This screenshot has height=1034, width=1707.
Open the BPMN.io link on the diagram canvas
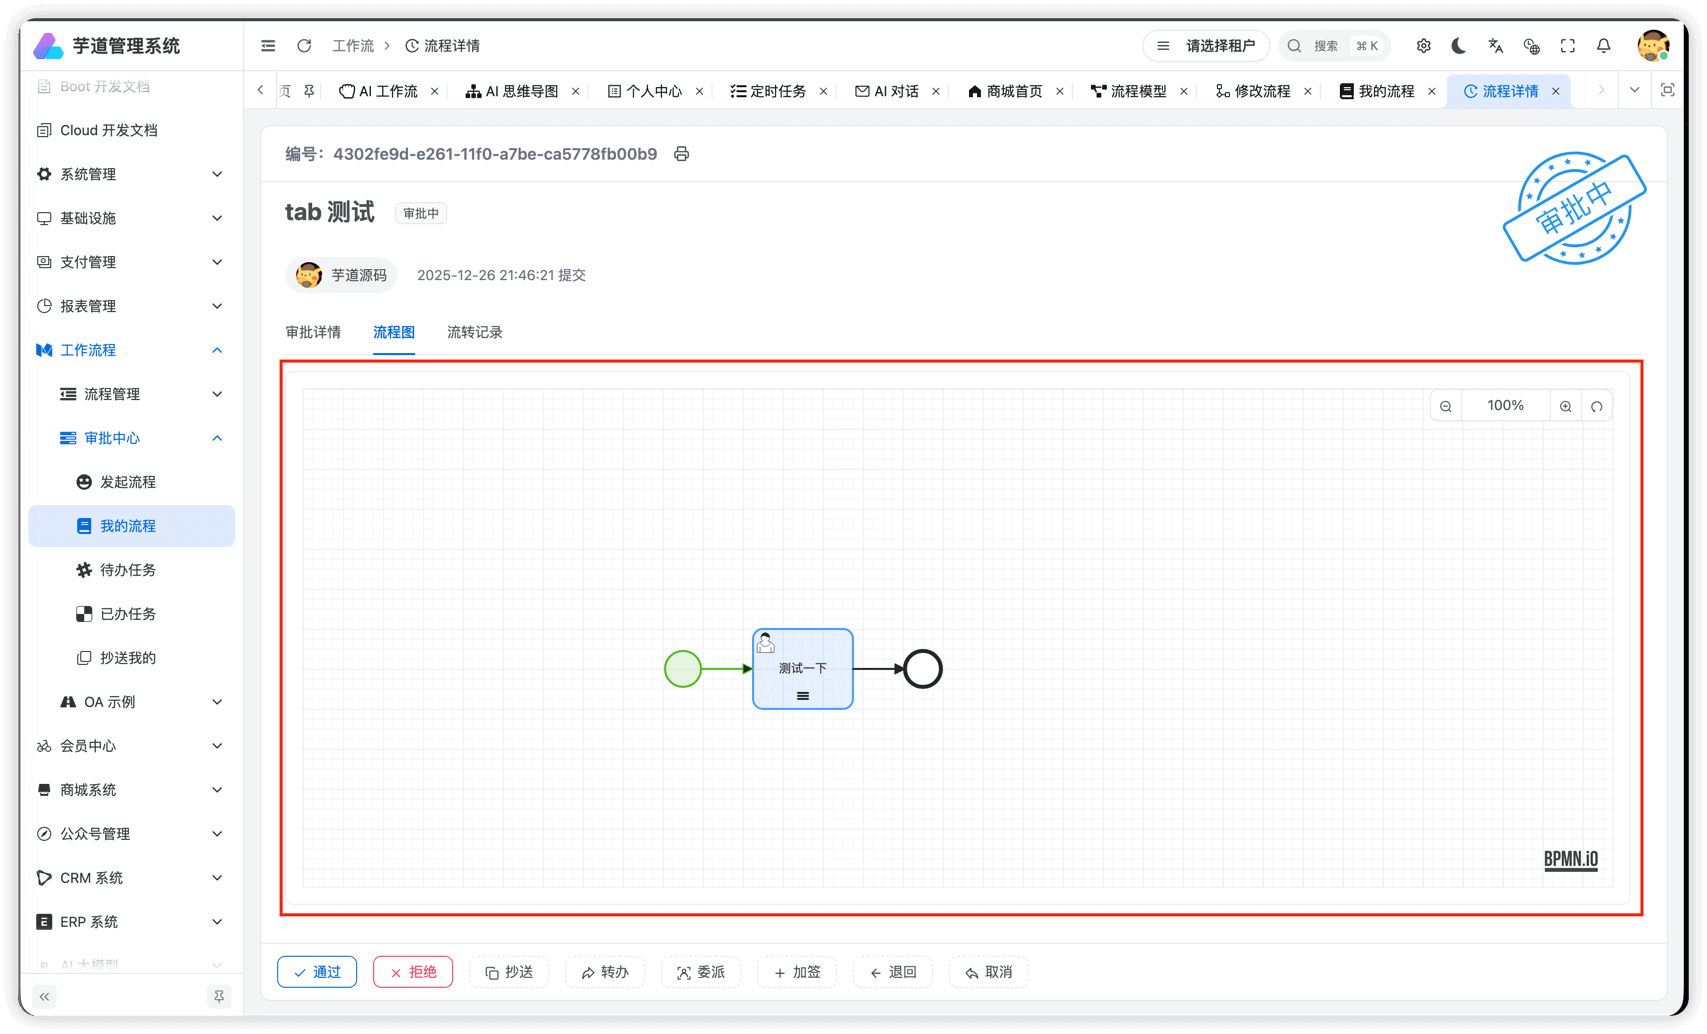click(1569, 858)
